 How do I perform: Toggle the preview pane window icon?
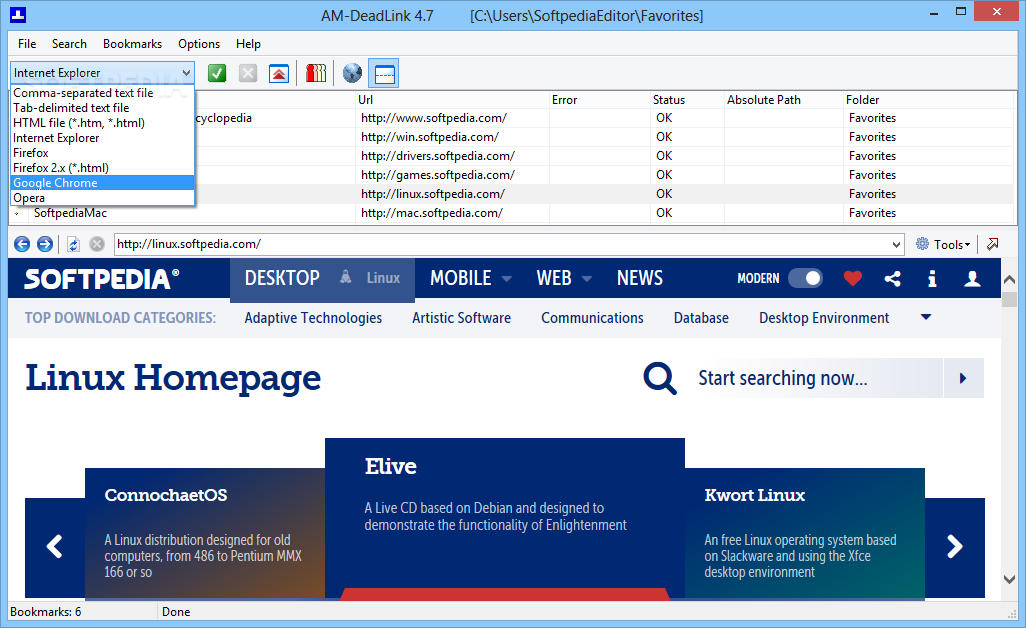(x=384, y=73)
